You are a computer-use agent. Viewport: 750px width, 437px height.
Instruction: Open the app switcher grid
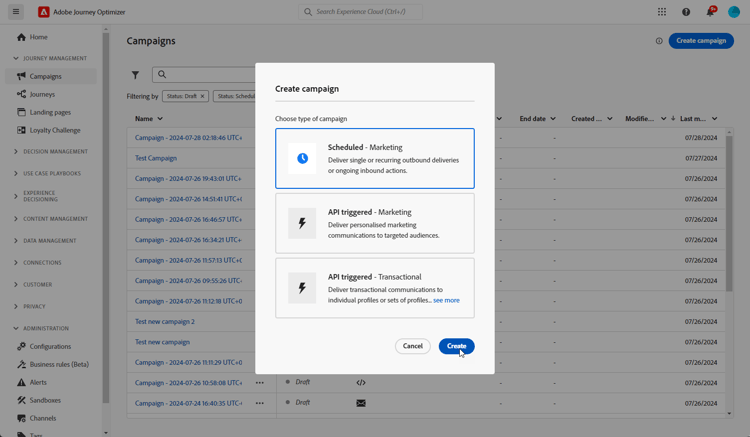pyautogui.click(x=661, y=12)
